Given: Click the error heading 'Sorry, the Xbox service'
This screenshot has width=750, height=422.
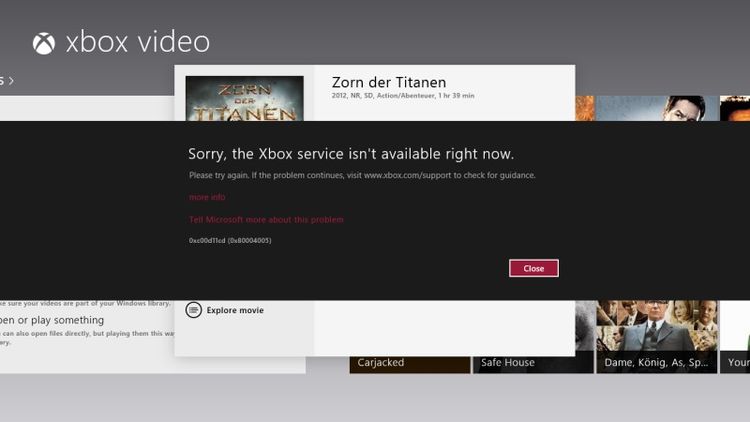Looking at the screenshot, I should click(x=351, y=154).
